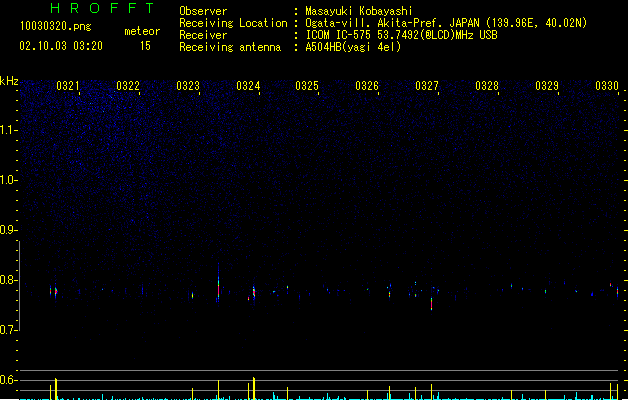Click the 0324 time marker

pyautogui.click(x=248, y=86)
